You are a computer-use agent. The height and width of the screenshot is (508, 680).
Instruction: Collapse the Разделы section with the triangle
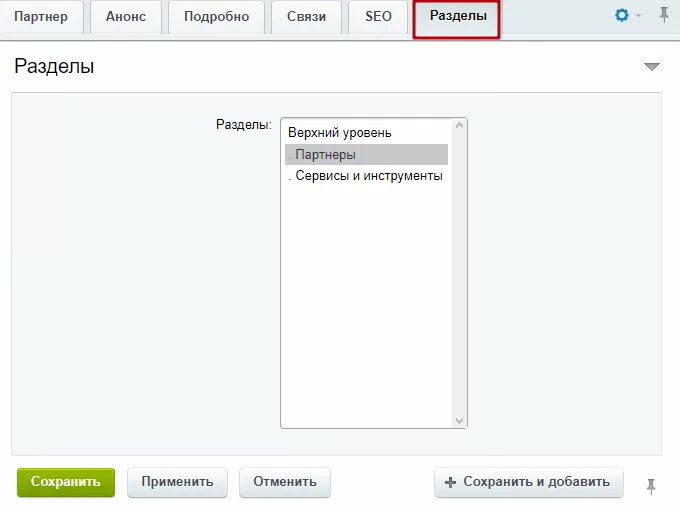point(652,66)
